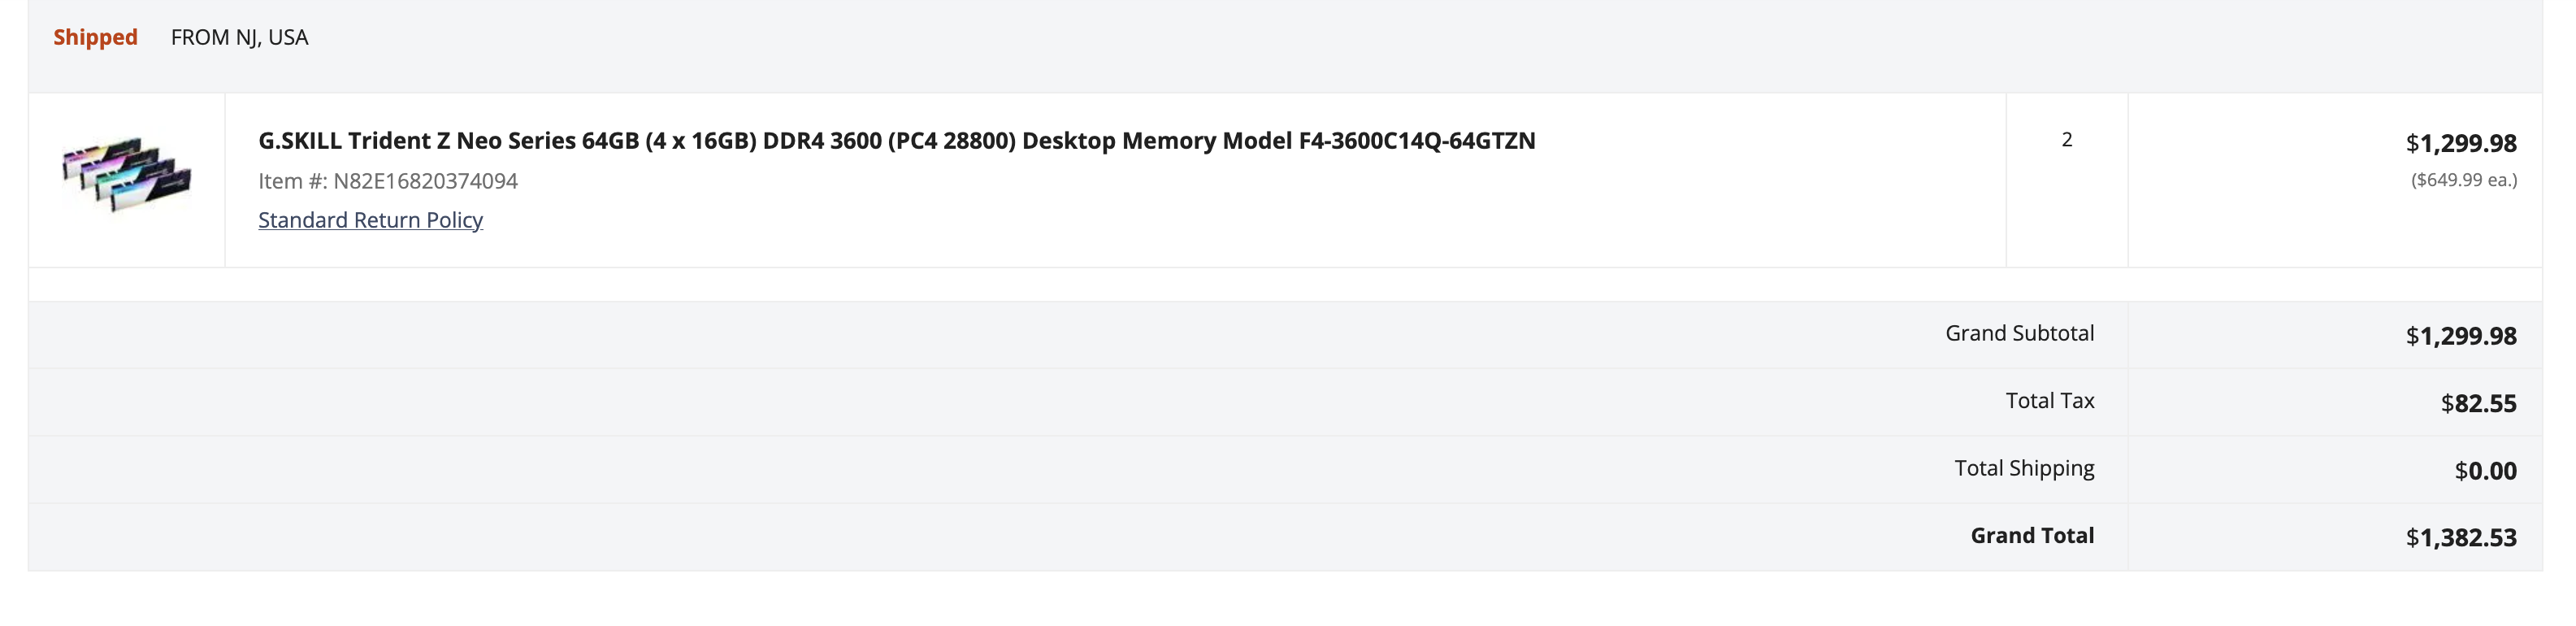2576x626 pixels.
Task: Click the Grand Subtotal label
Action: 2019,333
